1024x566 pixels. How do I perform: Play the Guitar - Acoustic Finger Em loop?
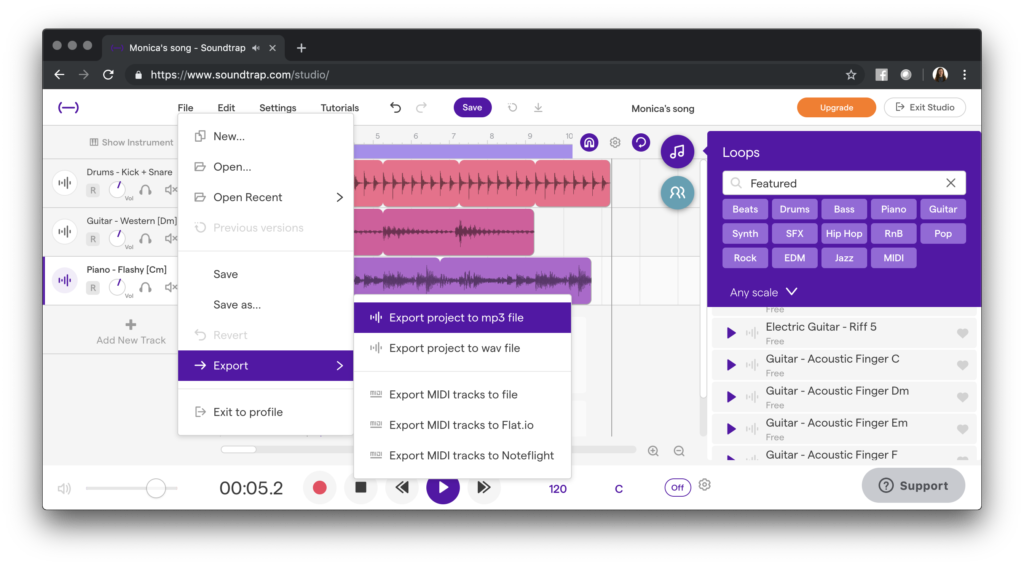731,429
